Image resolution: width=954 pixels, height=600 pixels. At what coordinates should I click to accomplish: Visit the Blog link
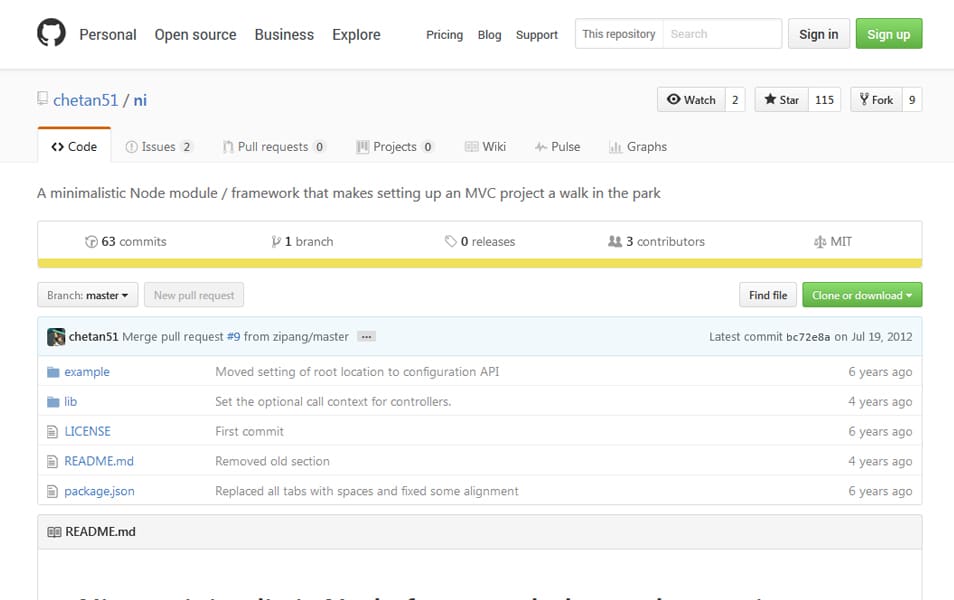tap(489, 35)
